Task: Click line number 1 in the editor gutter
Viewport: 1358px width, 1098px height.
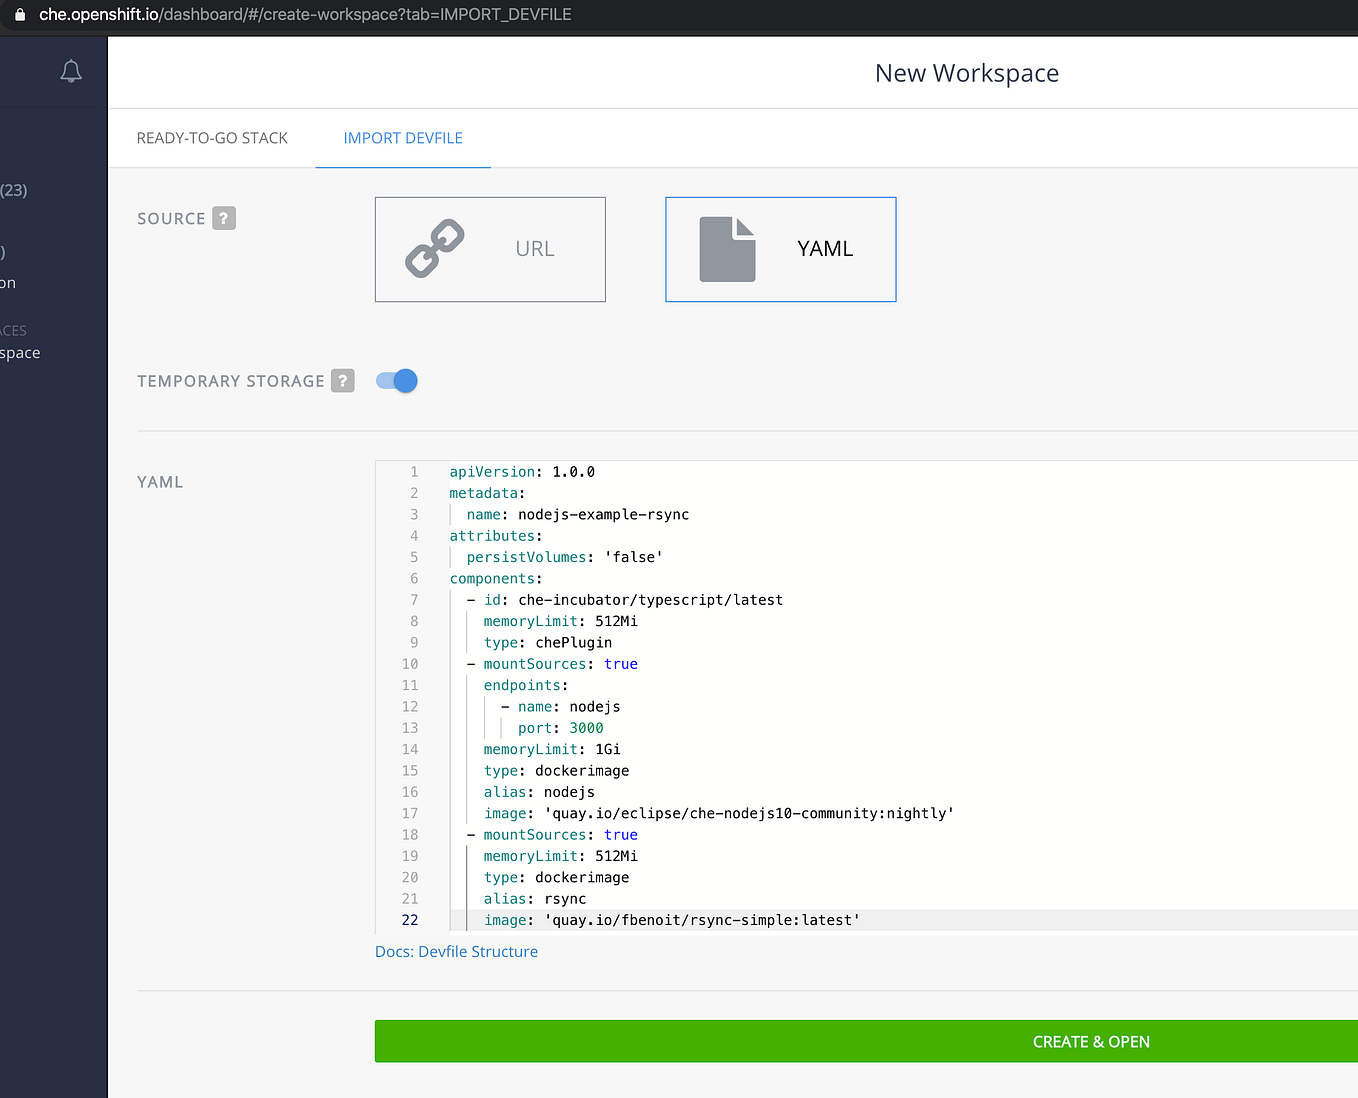Action: pyautogui.click(x=413, y=471)
